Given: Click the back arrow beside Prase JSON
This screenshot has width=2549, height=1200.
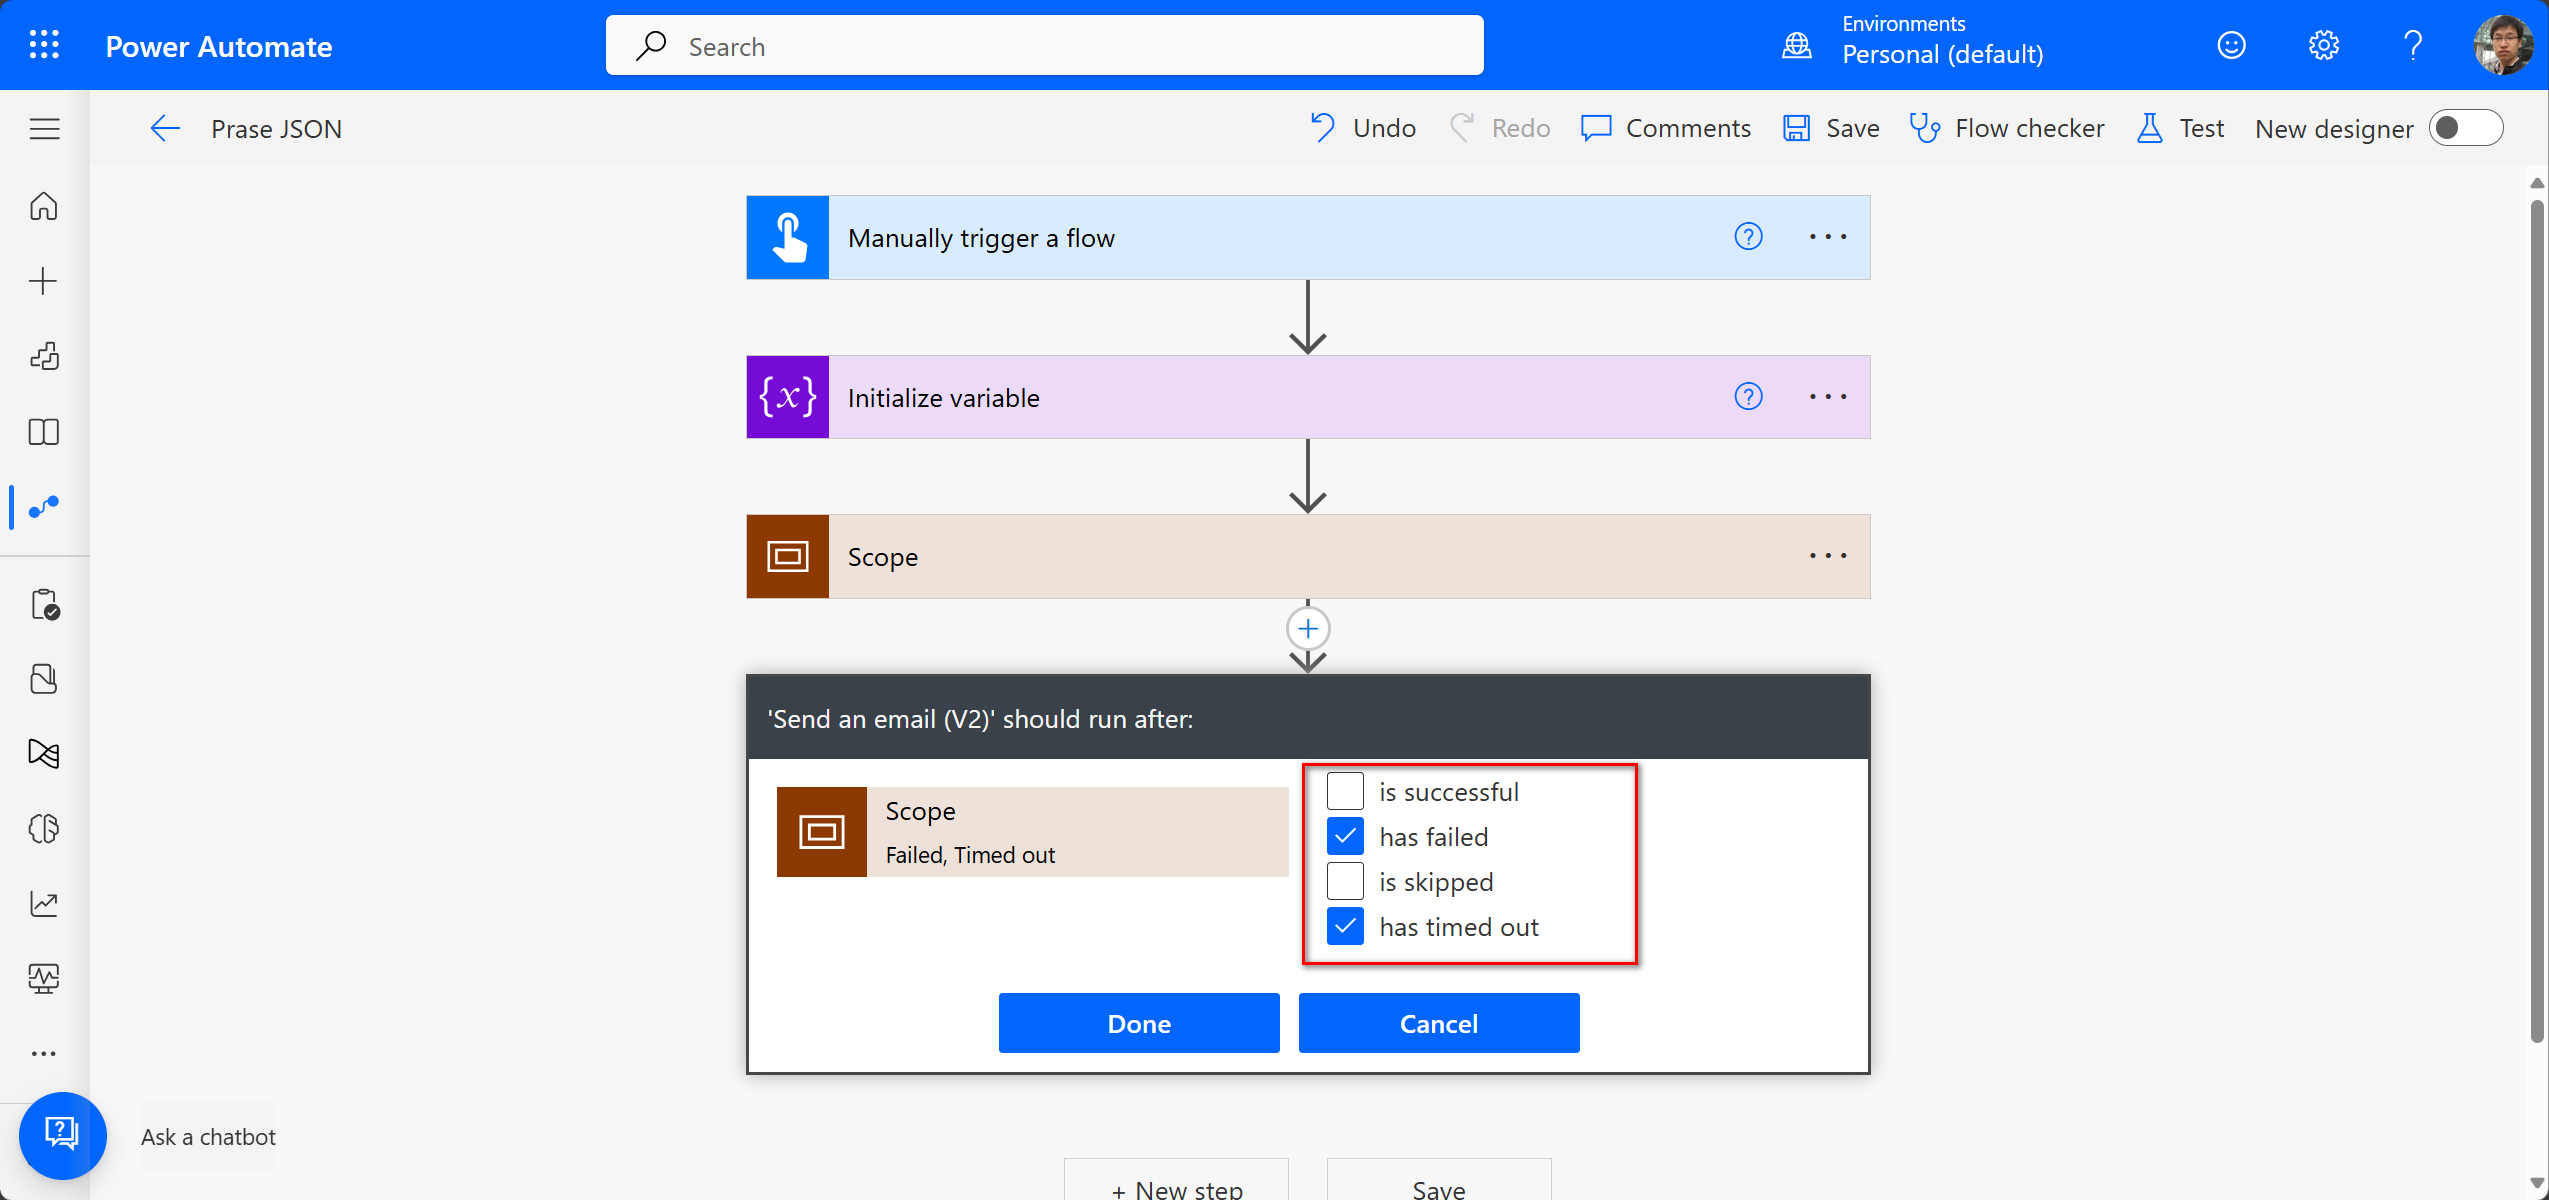Looking at the screenshot, I should (165, 128).
